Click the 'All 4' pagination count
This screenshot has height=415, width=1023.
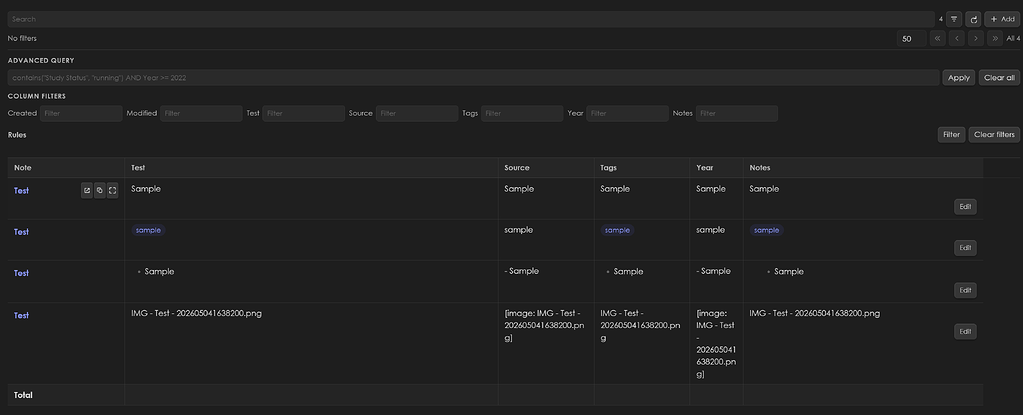(x=1013, y=38)
